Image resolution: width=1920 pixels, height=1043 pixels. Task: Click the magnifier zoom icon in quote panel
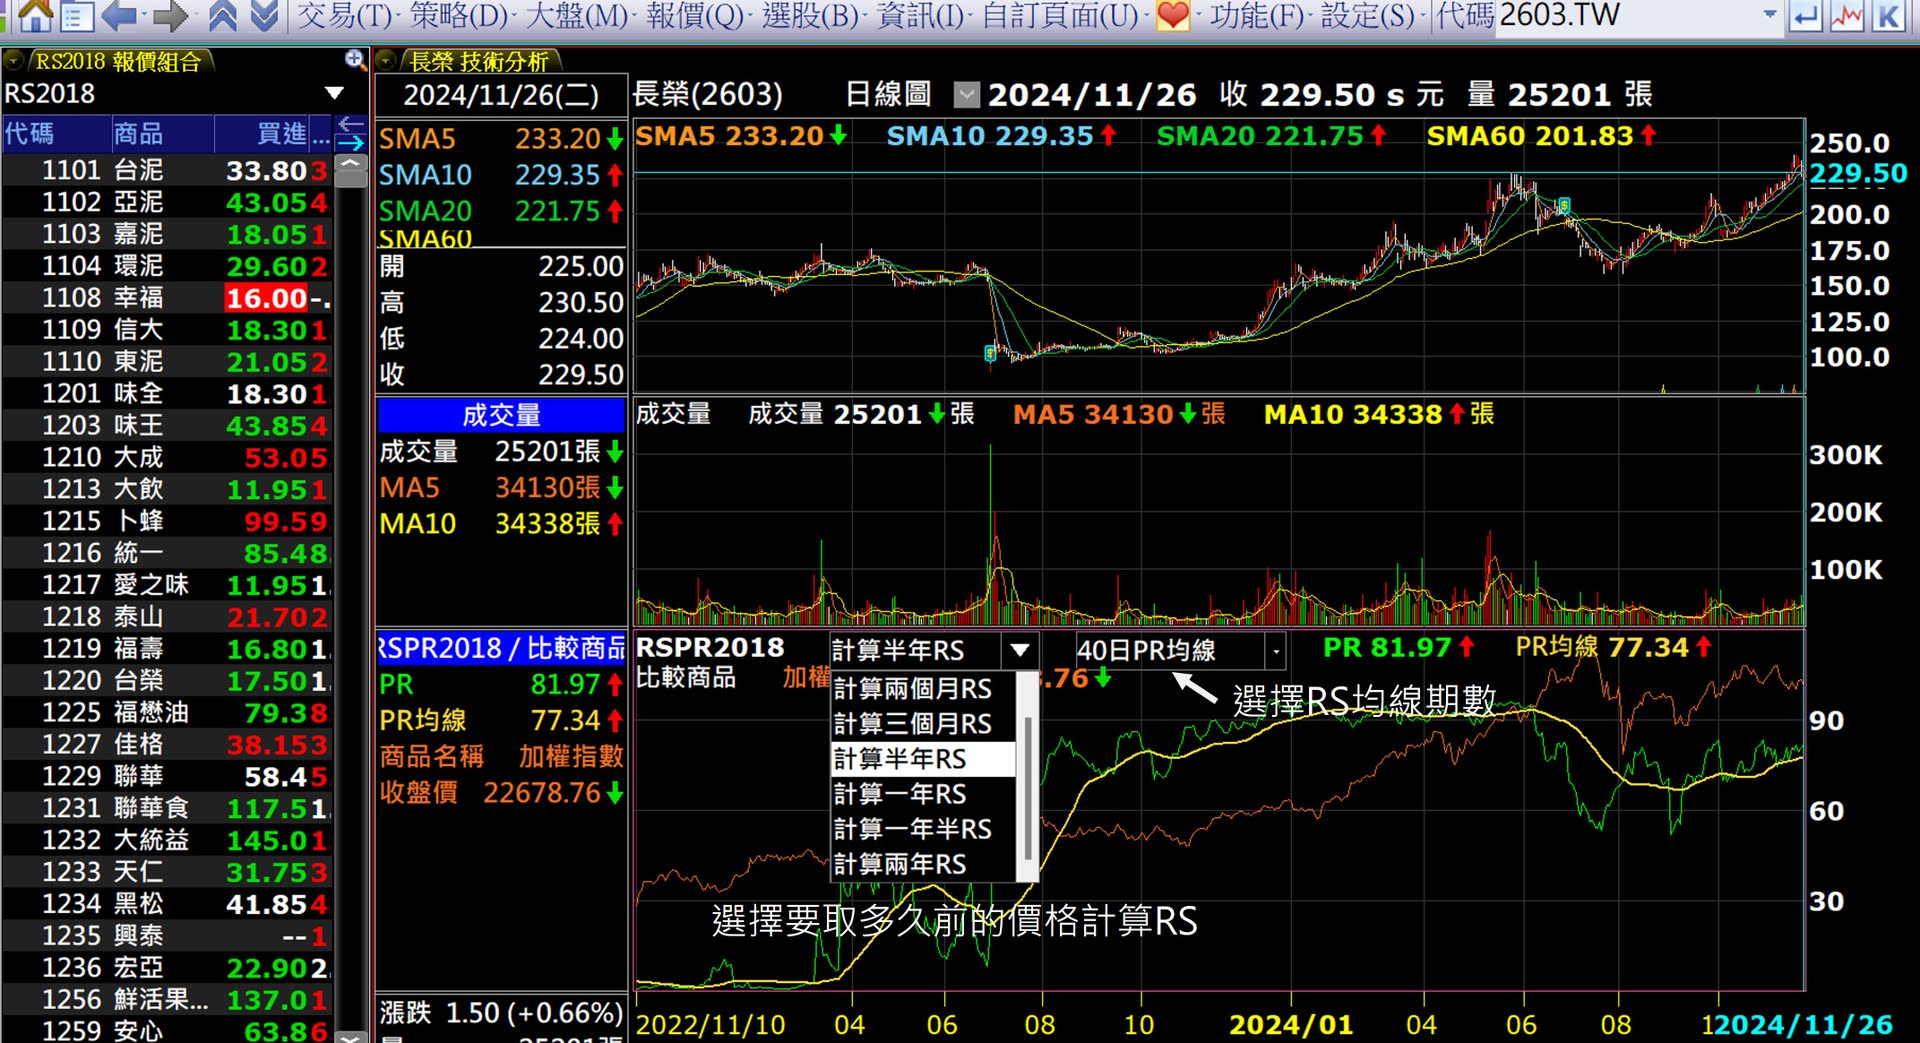pos(354,60)
